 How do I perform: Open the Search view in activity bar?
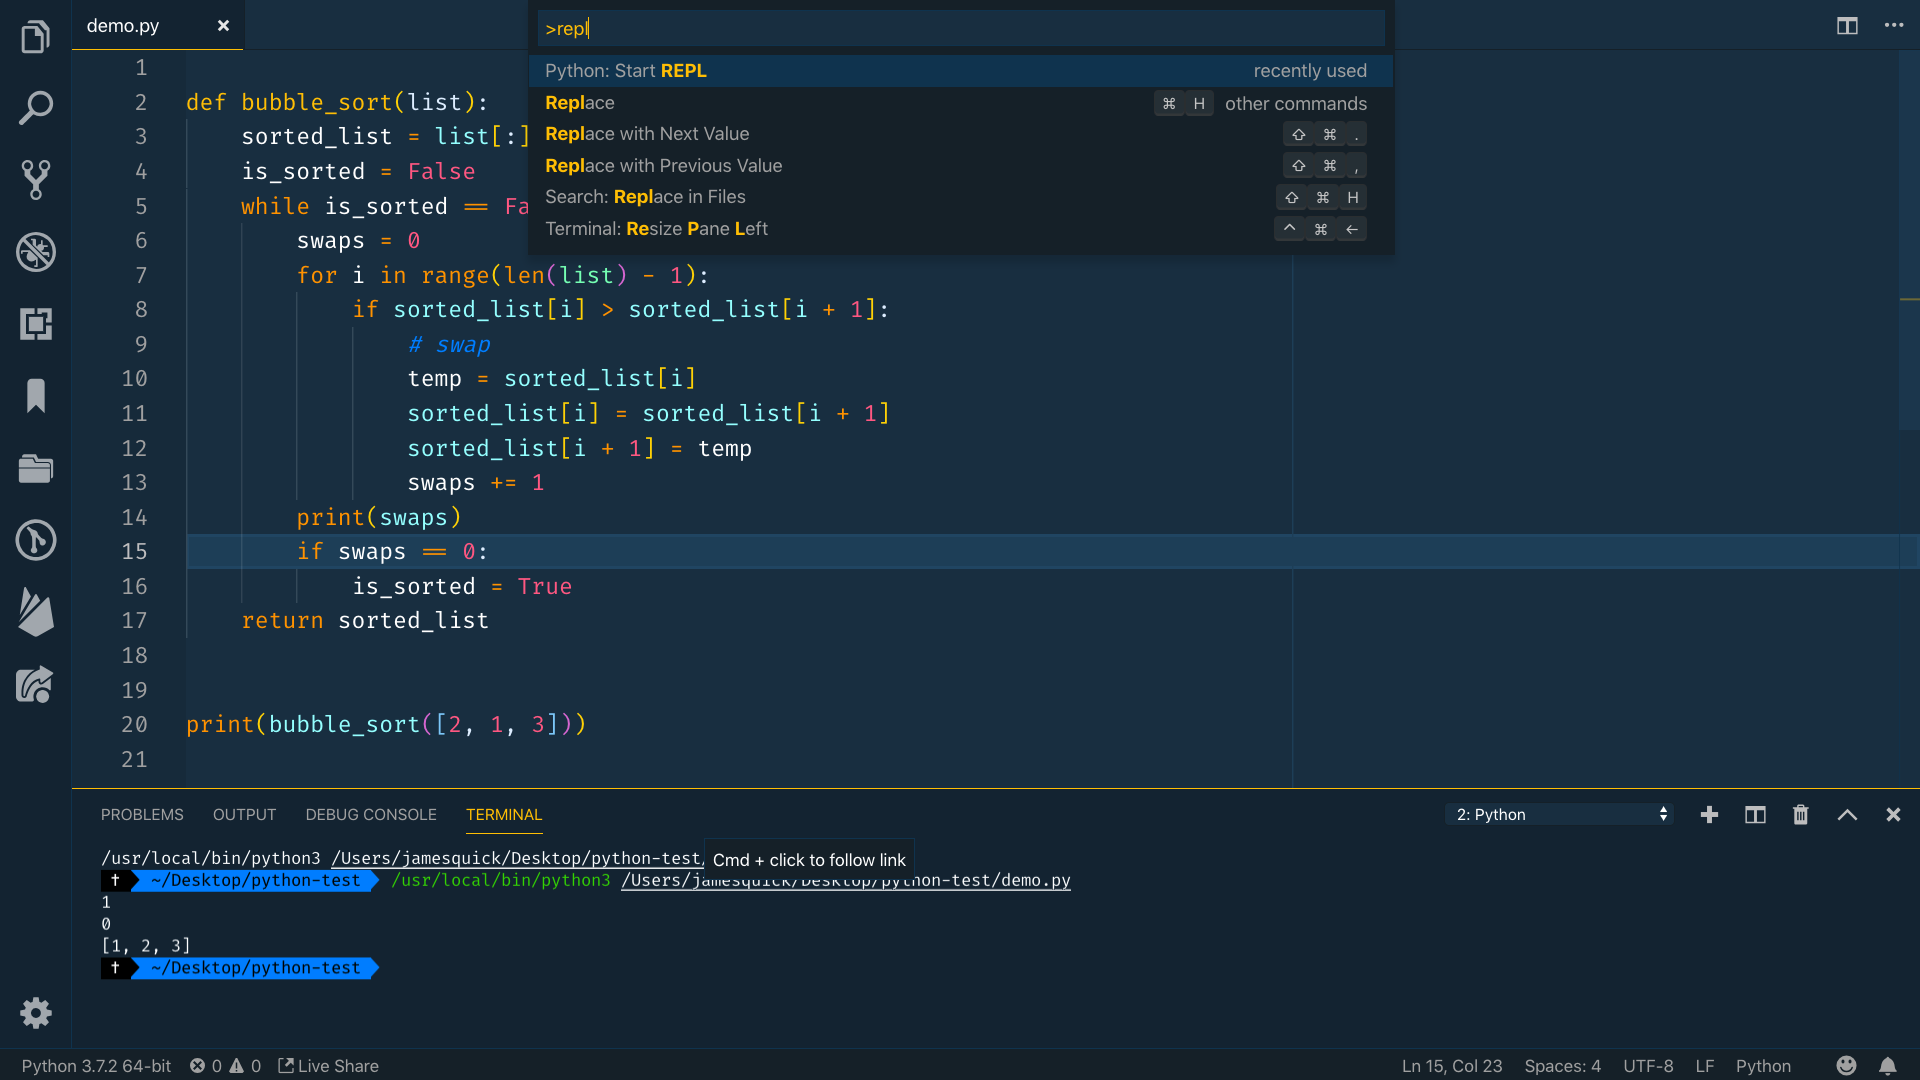(x=36, y=108)
